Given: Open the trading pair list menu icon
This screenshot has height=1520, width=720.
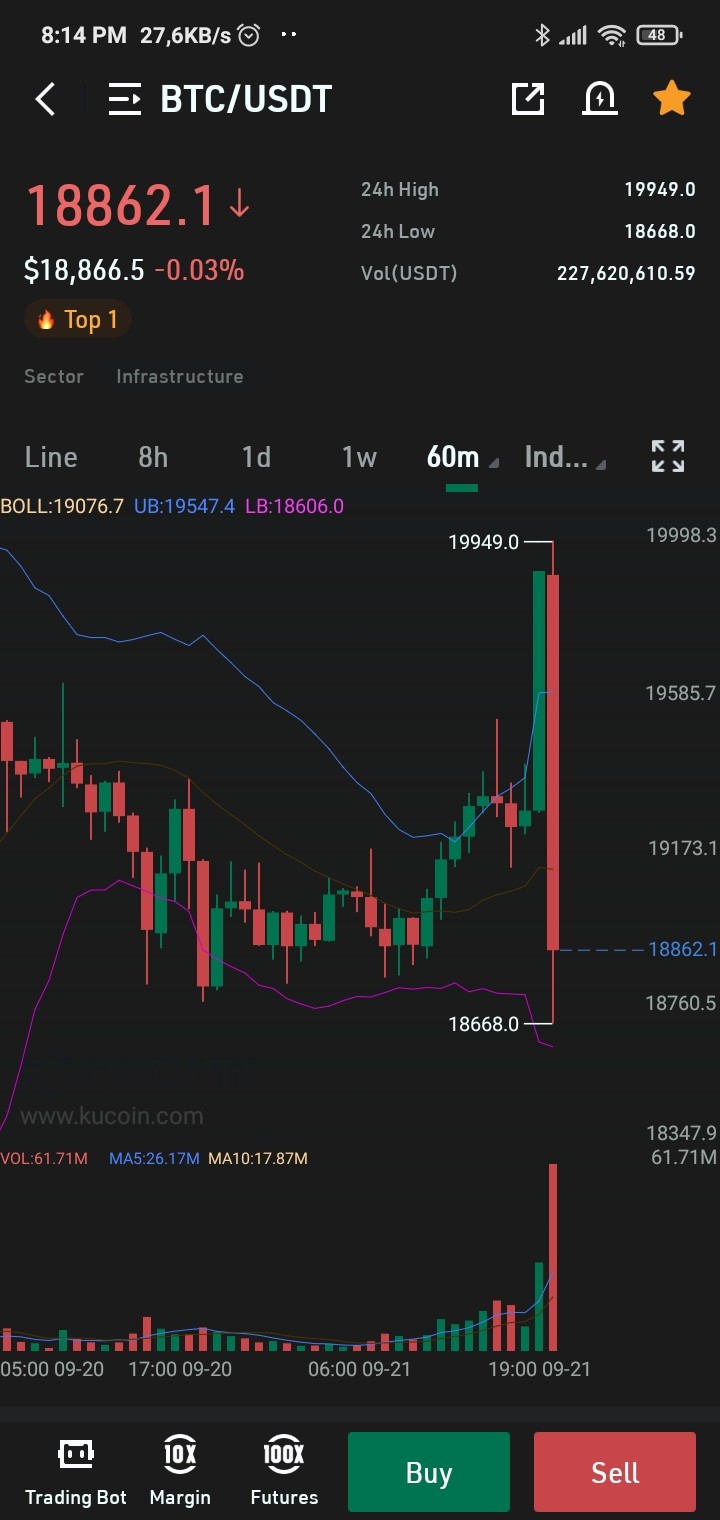Looking at the screenshot, I should tap(125, 99).
